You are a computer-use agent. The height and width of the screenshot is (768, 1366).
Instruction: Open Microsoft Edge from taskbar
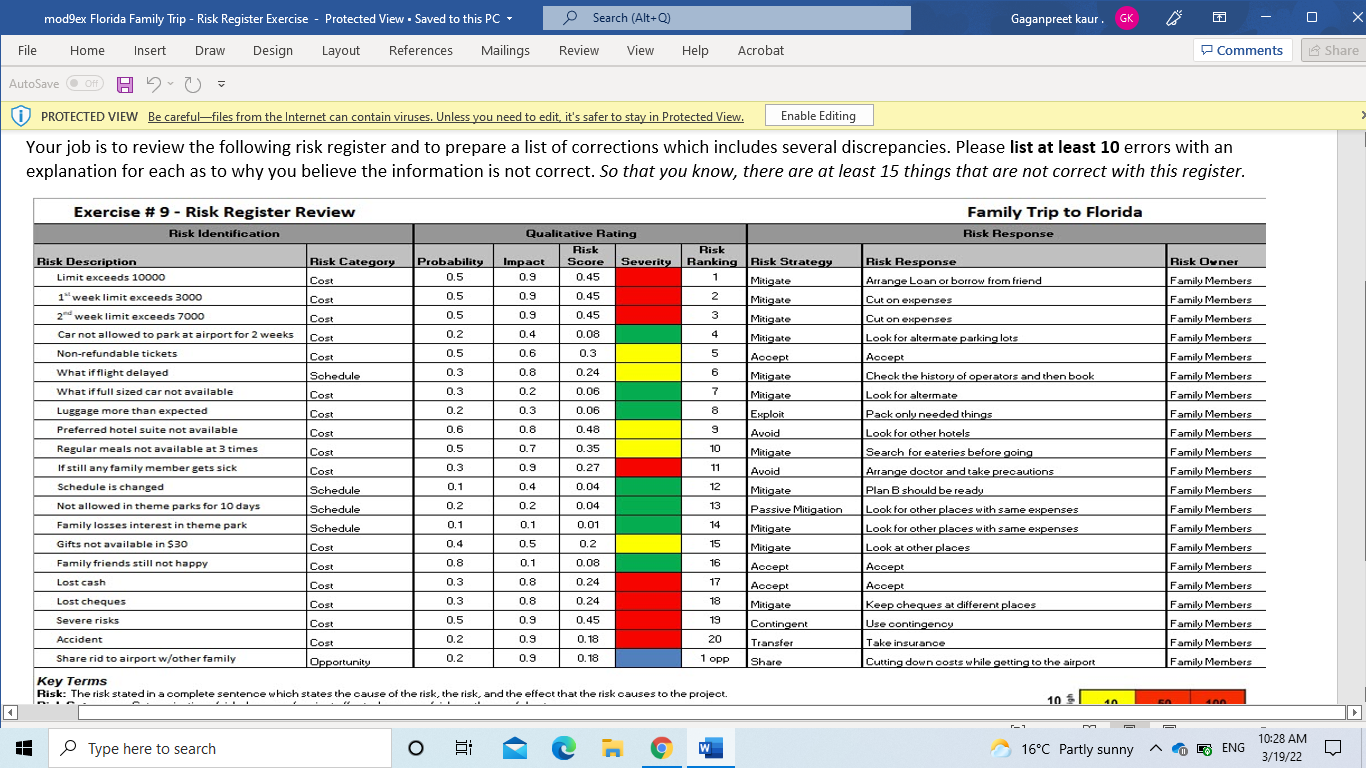tap(564, 748)
